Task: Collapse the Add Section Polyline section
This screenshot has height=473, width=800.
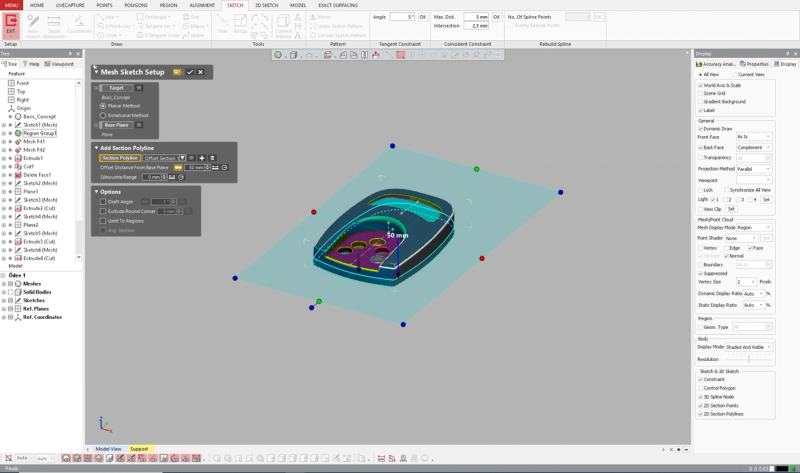Action: (x=96, y=148)
